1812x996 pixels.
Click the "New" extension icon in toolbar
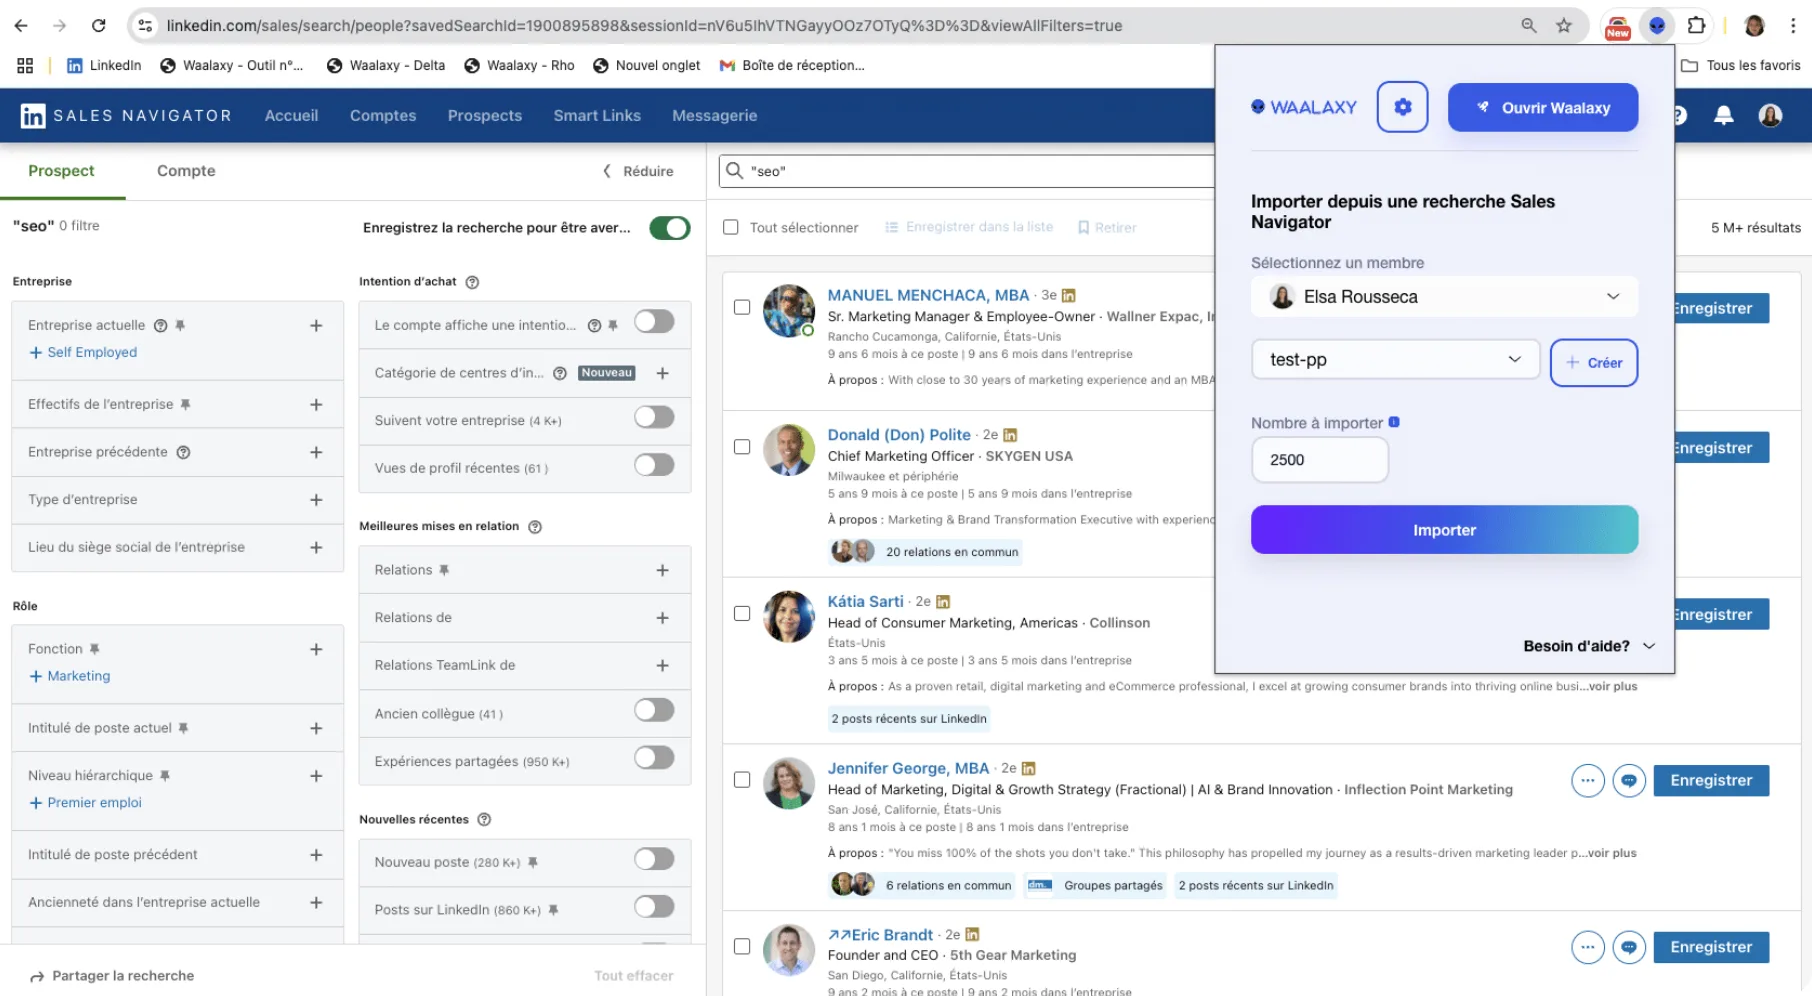pos(1617,27)
